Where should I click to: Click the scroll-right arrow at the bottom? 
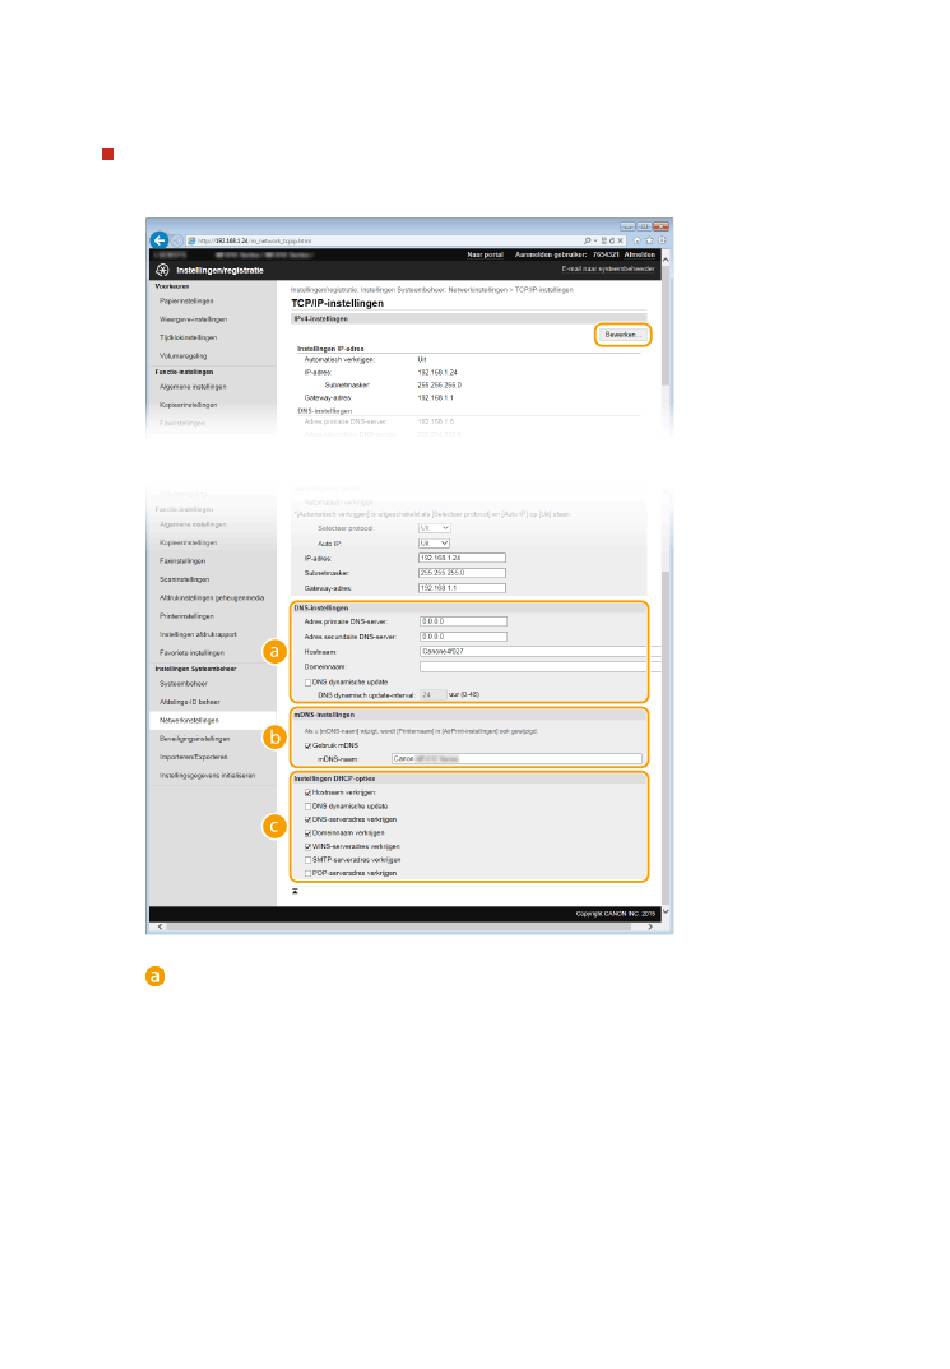[x=651, y=927]
